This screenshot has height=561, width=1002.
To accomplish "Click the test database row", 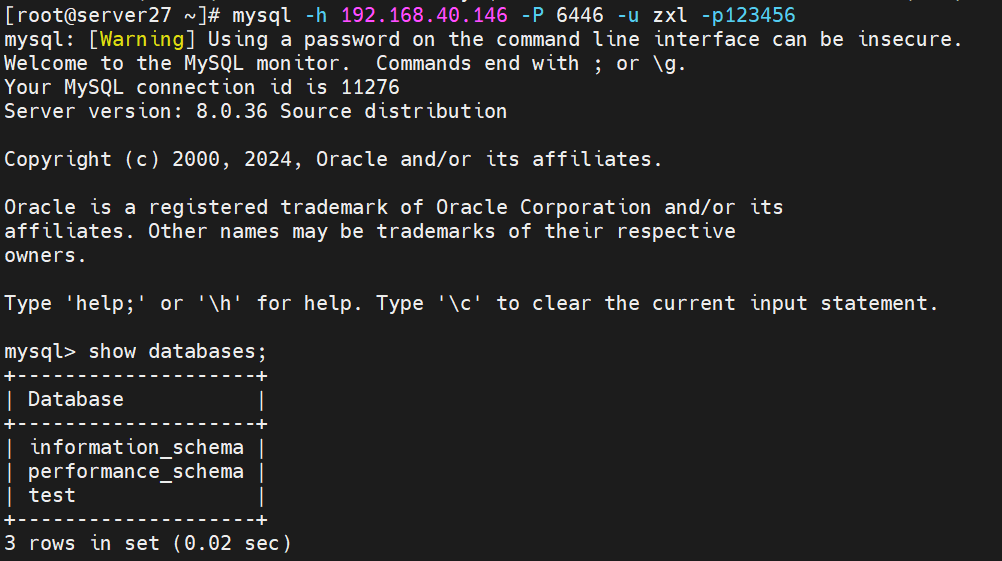I will tap(135, 495).
